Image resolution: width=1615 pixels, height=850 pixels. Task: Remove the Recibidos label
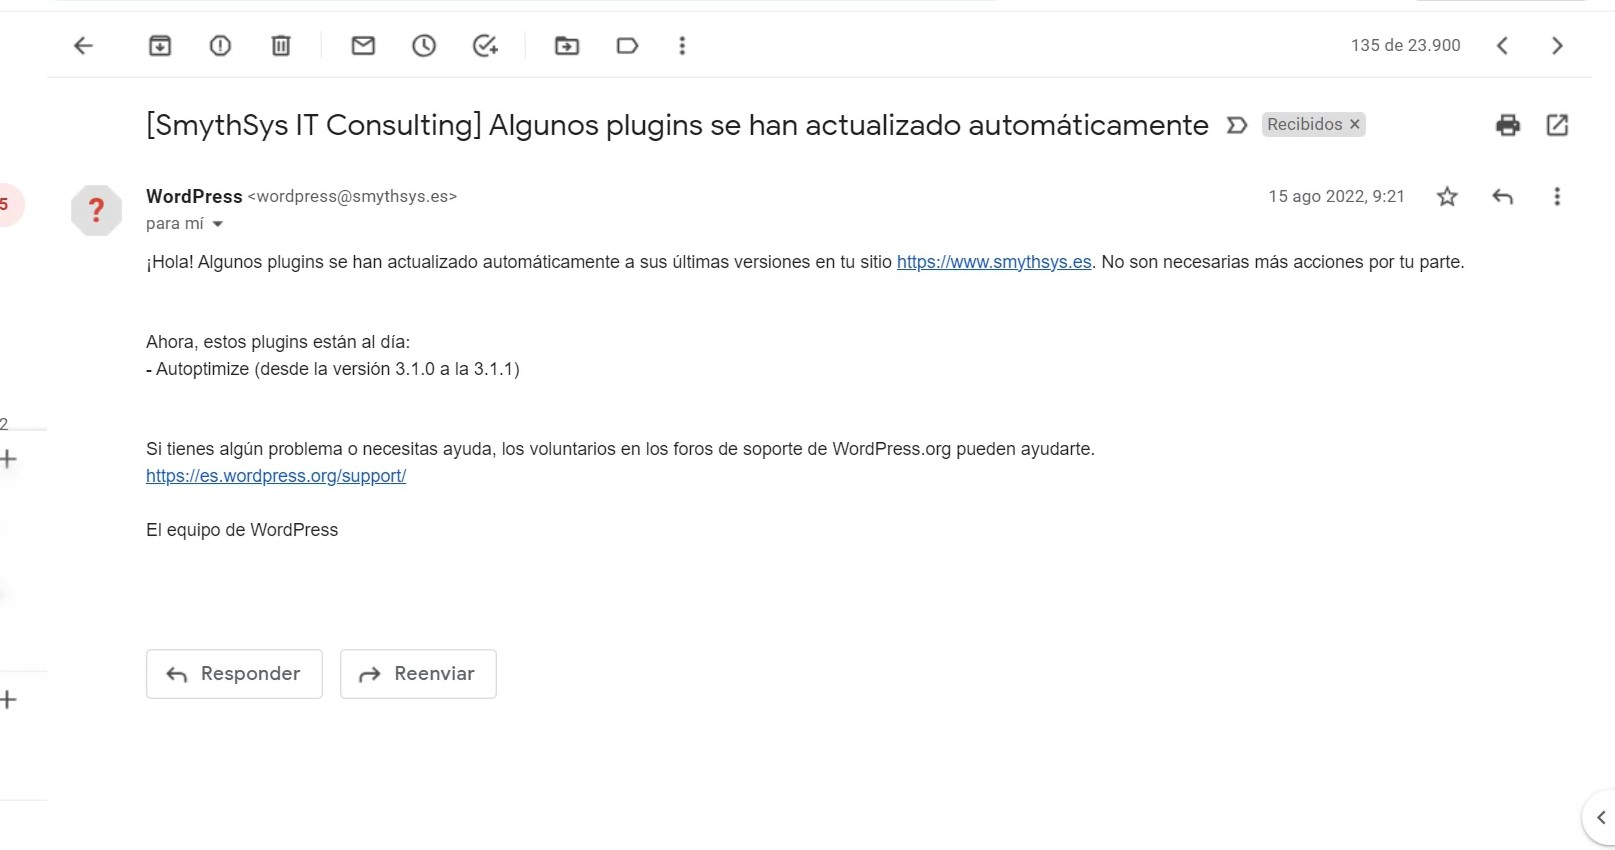click(1355, 125)
